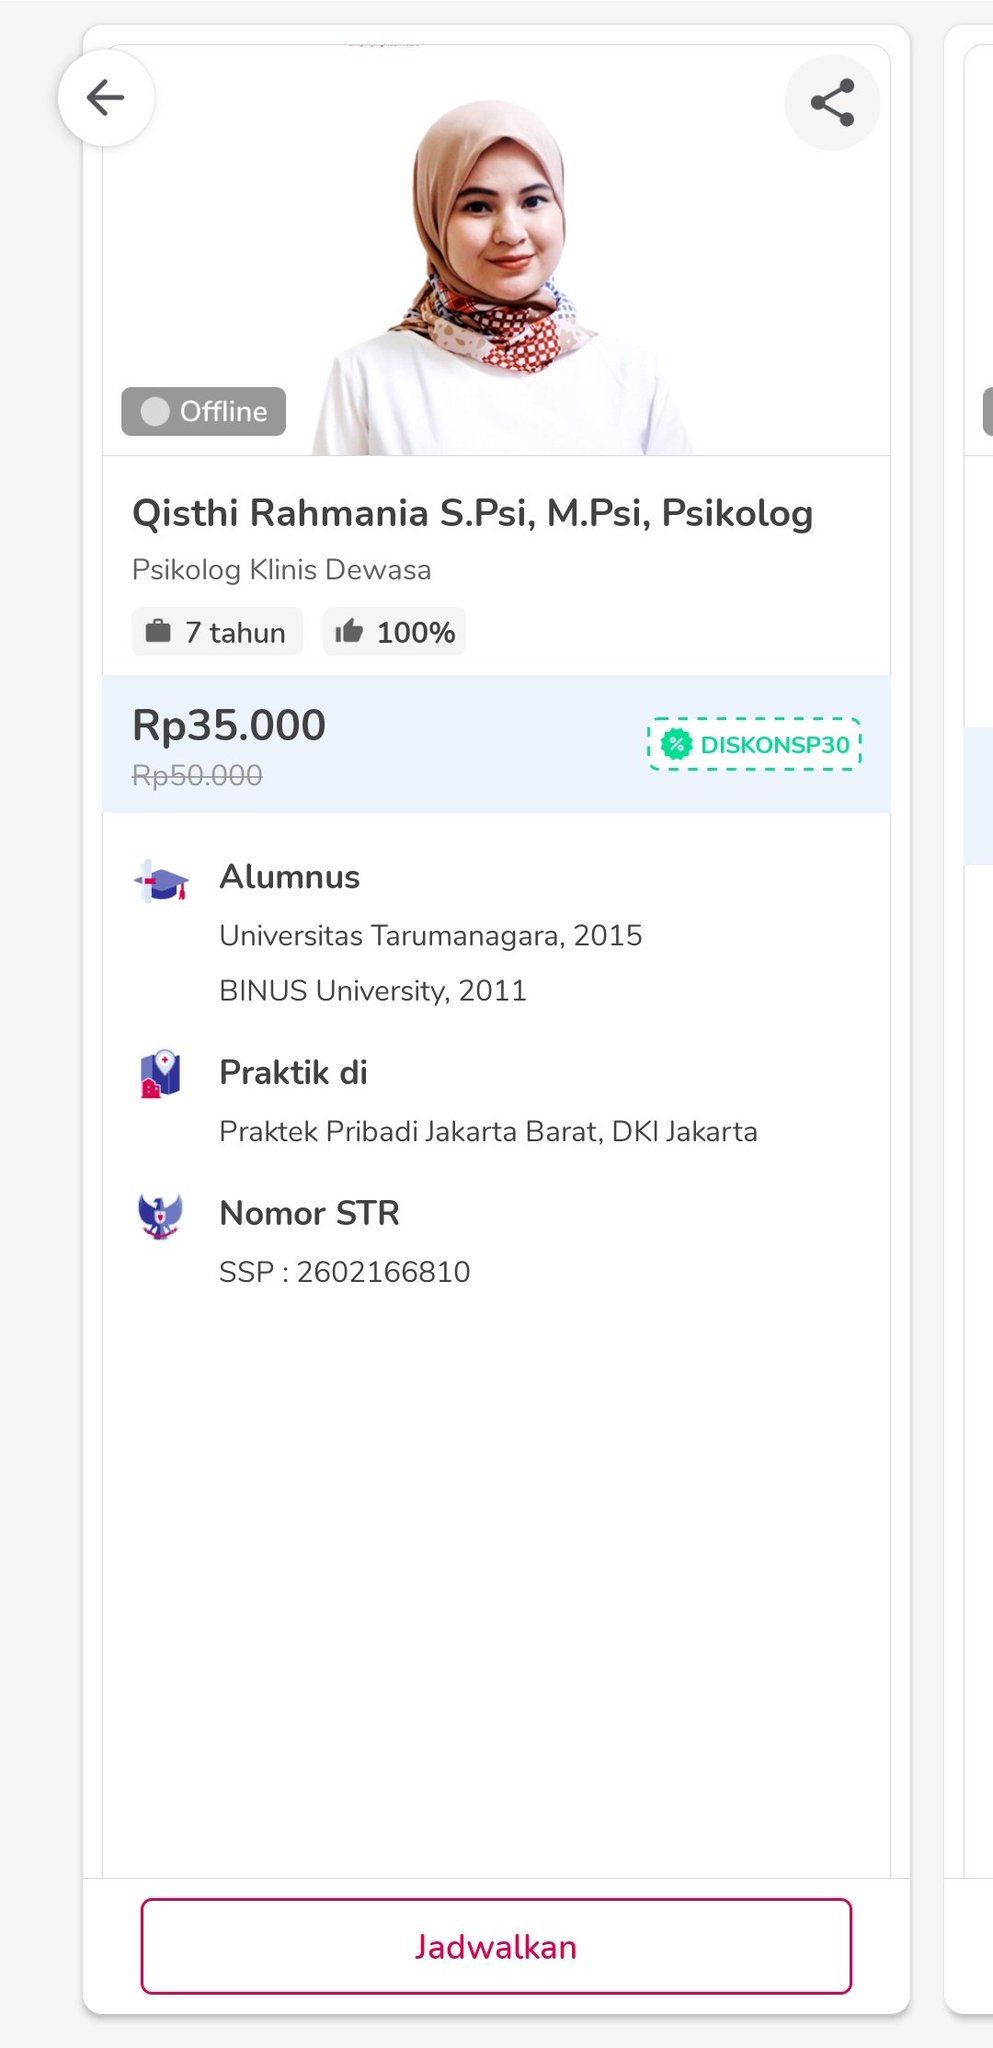Screen dimensions: 993x2048
Task: Tap the name Qisthi Rahmania heading
Action: tap(472, 513)
